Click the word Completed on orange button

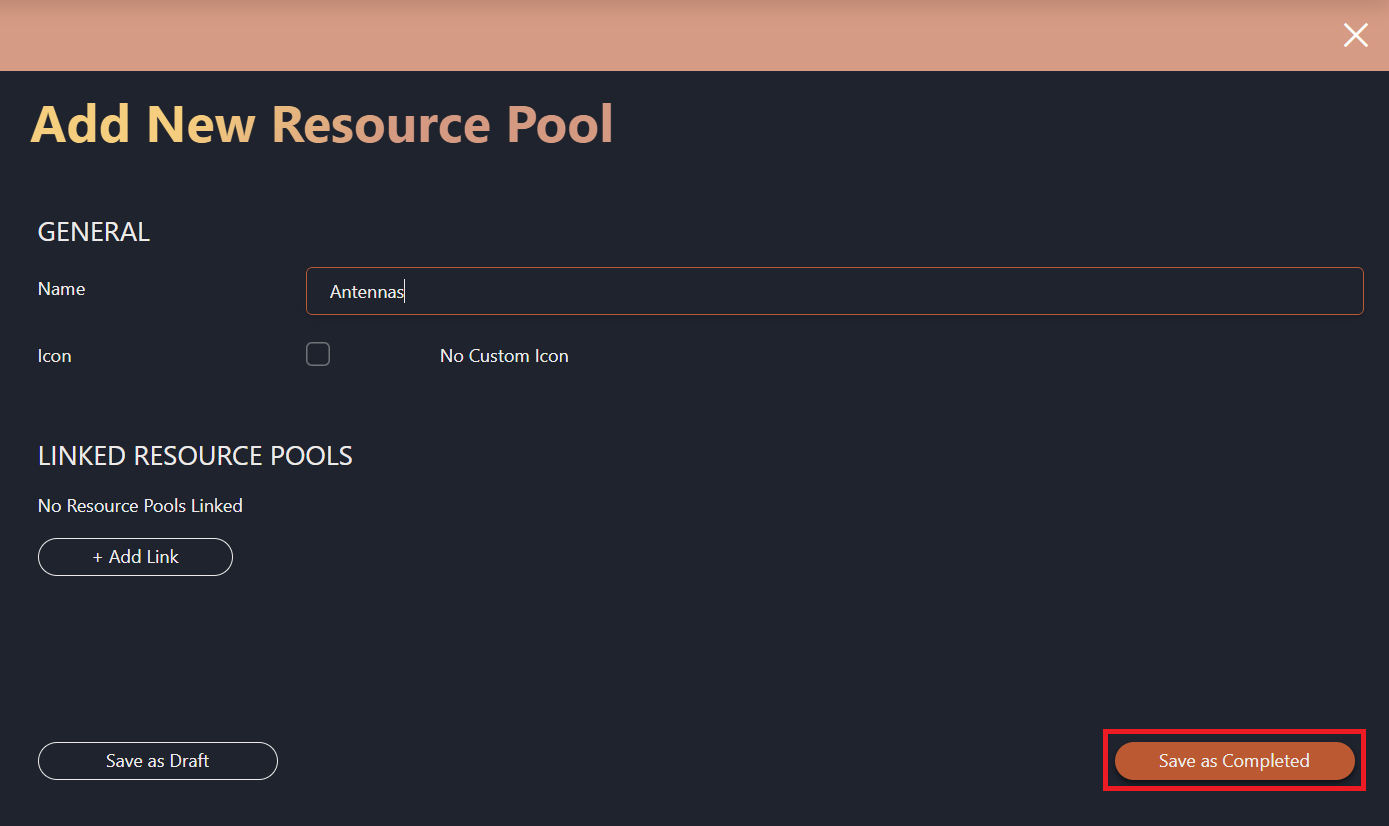(x=1265, y=761)
